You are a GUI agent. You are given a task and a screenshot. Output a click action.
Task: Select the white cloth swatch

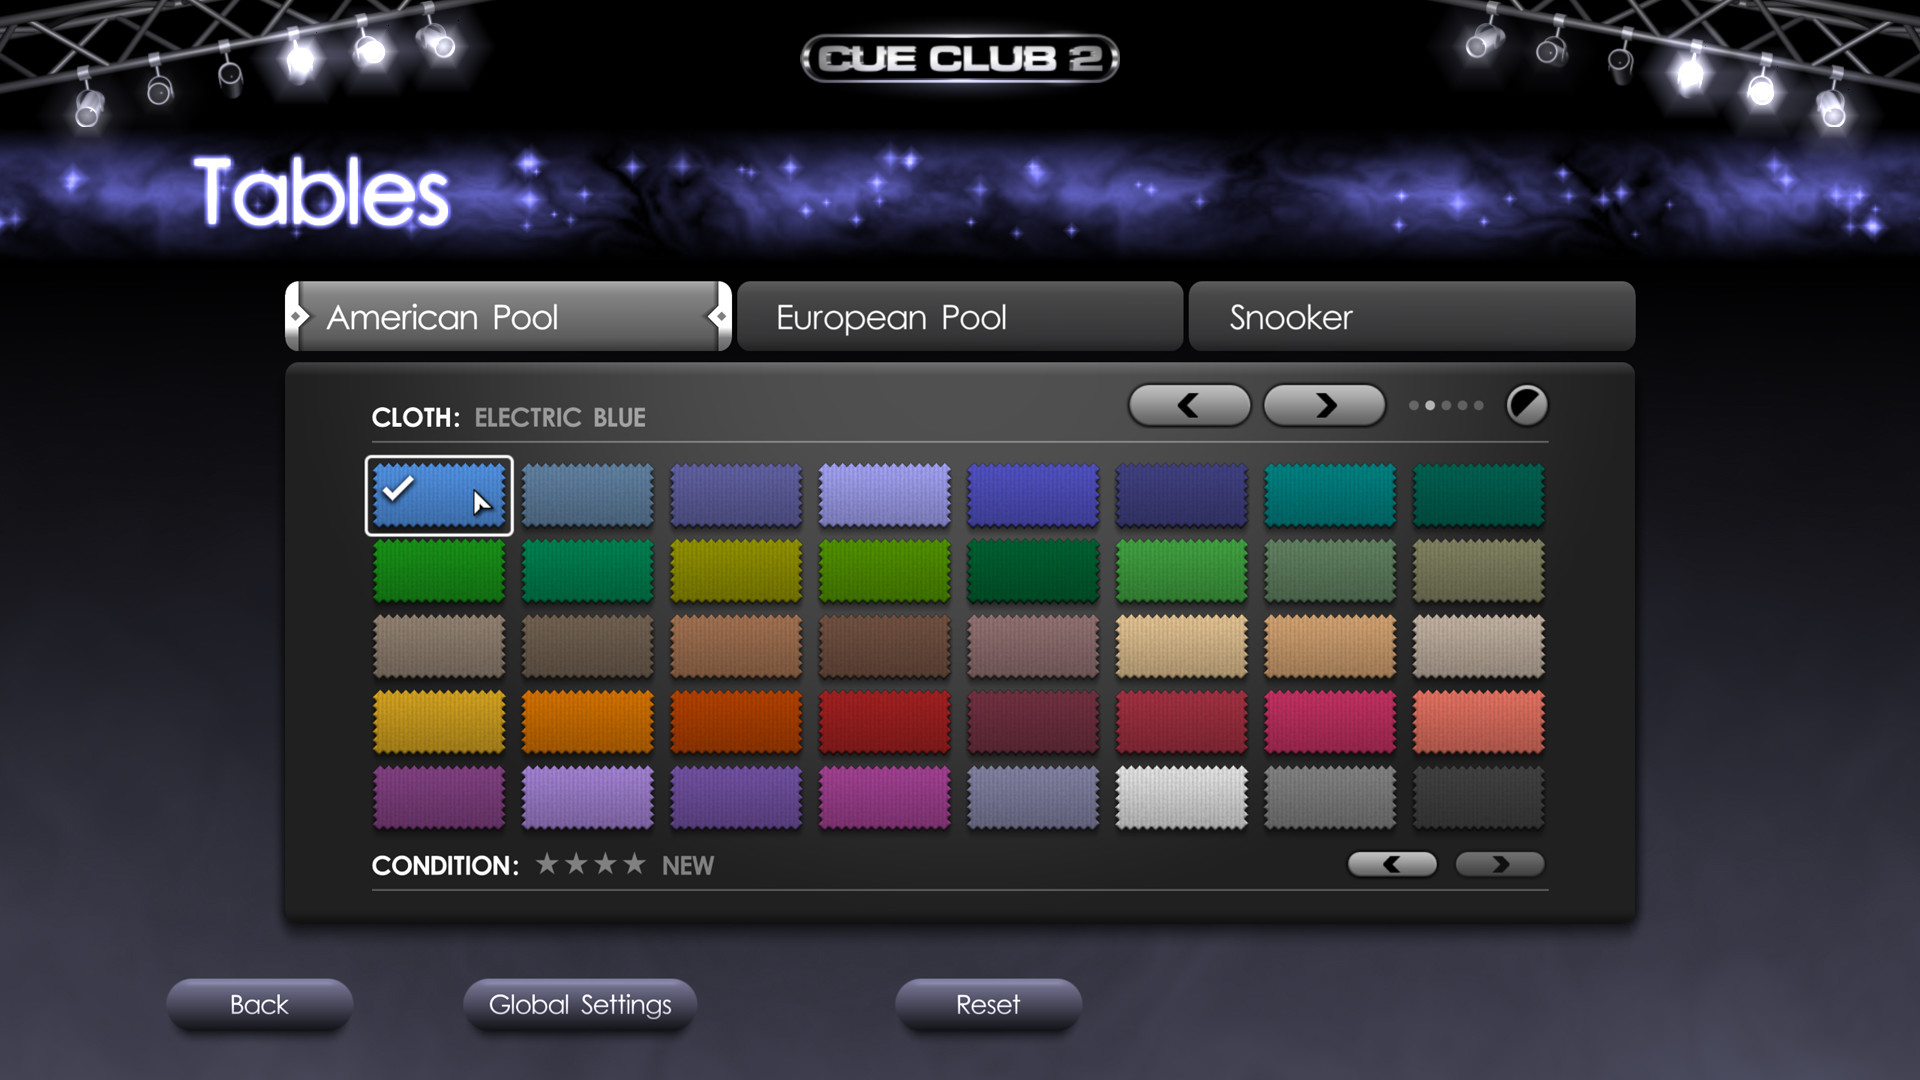pyautogui.click(x=1181, y=798)
